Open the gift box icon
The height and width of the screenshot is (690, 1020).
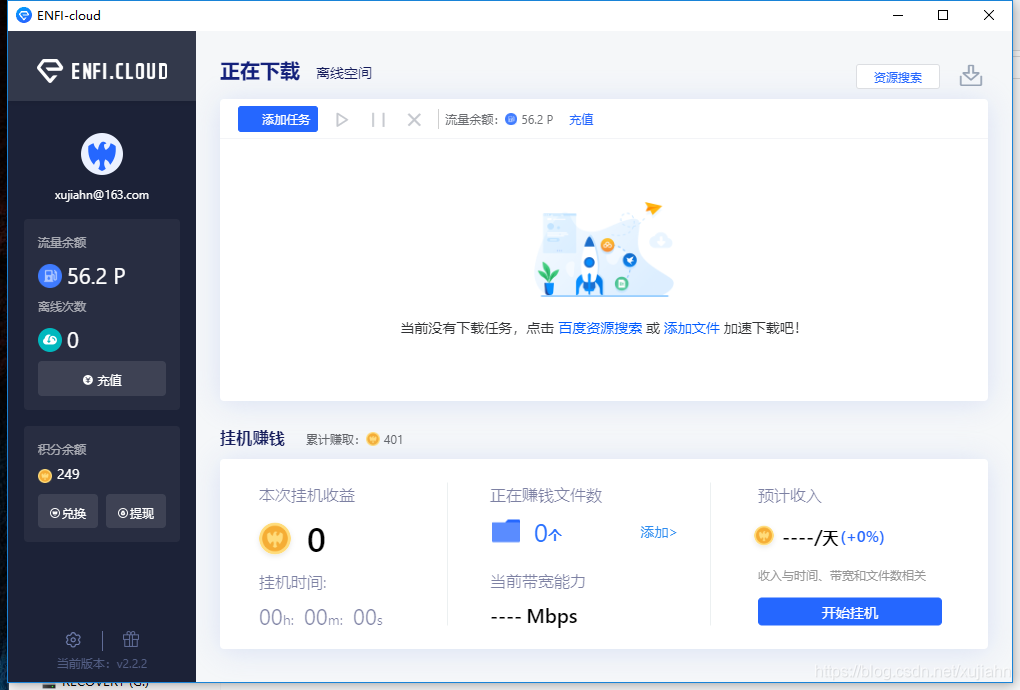[131, 639]
